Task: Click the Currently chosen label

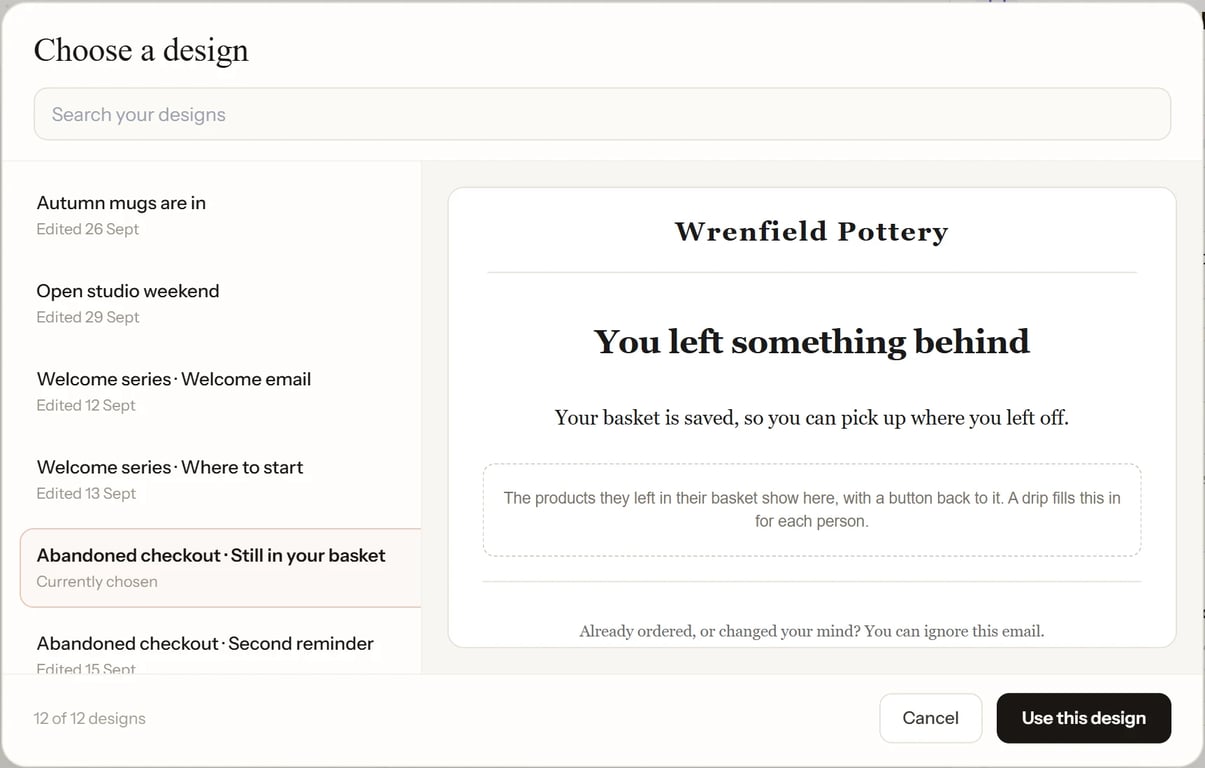Action: 97,581
